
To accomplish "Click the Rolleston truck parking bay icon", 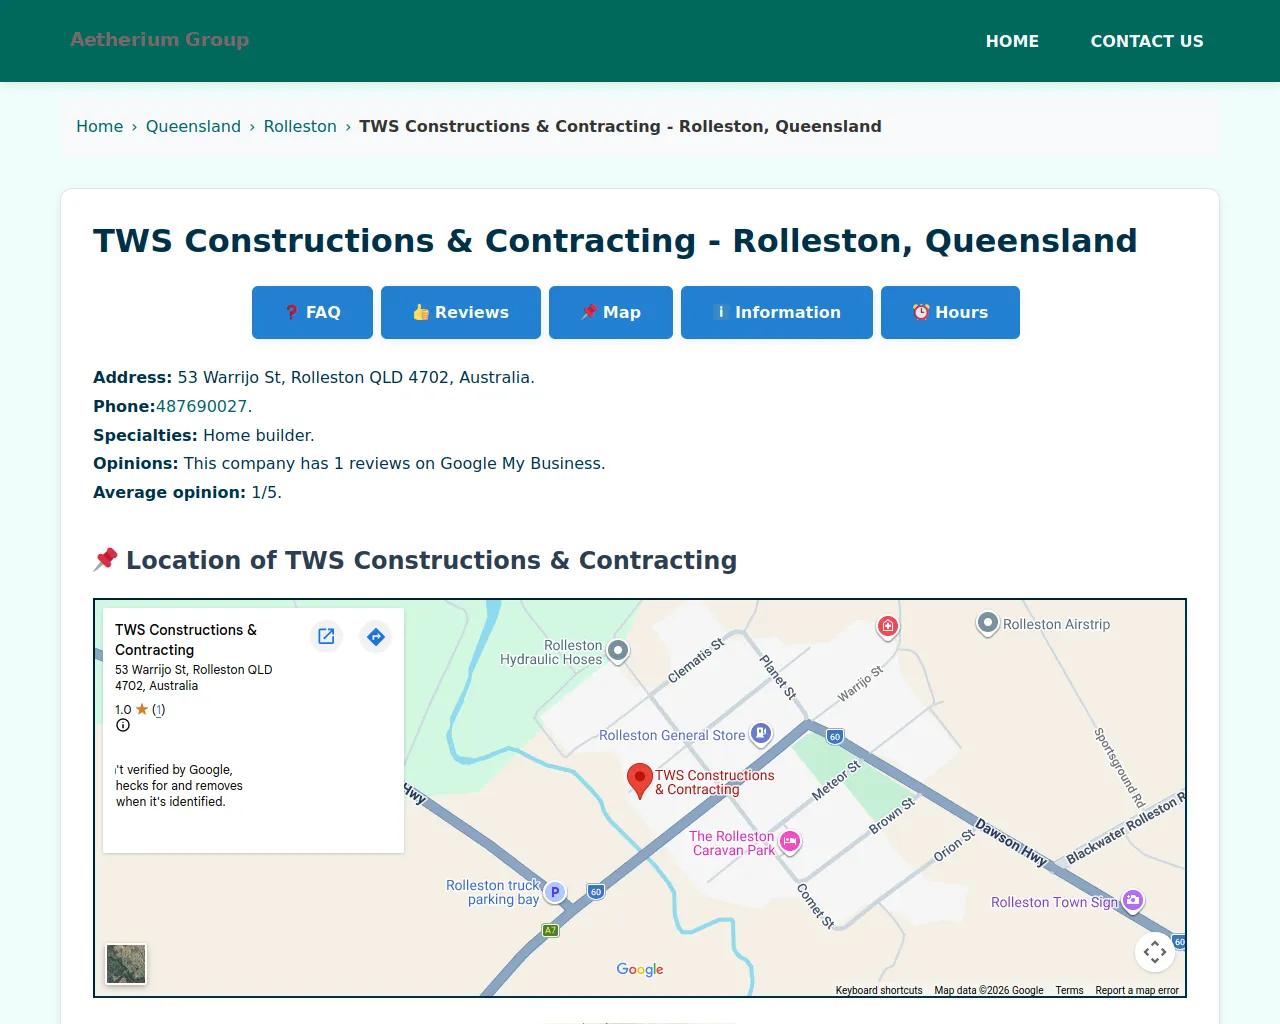I will click(x=555, y=892).
